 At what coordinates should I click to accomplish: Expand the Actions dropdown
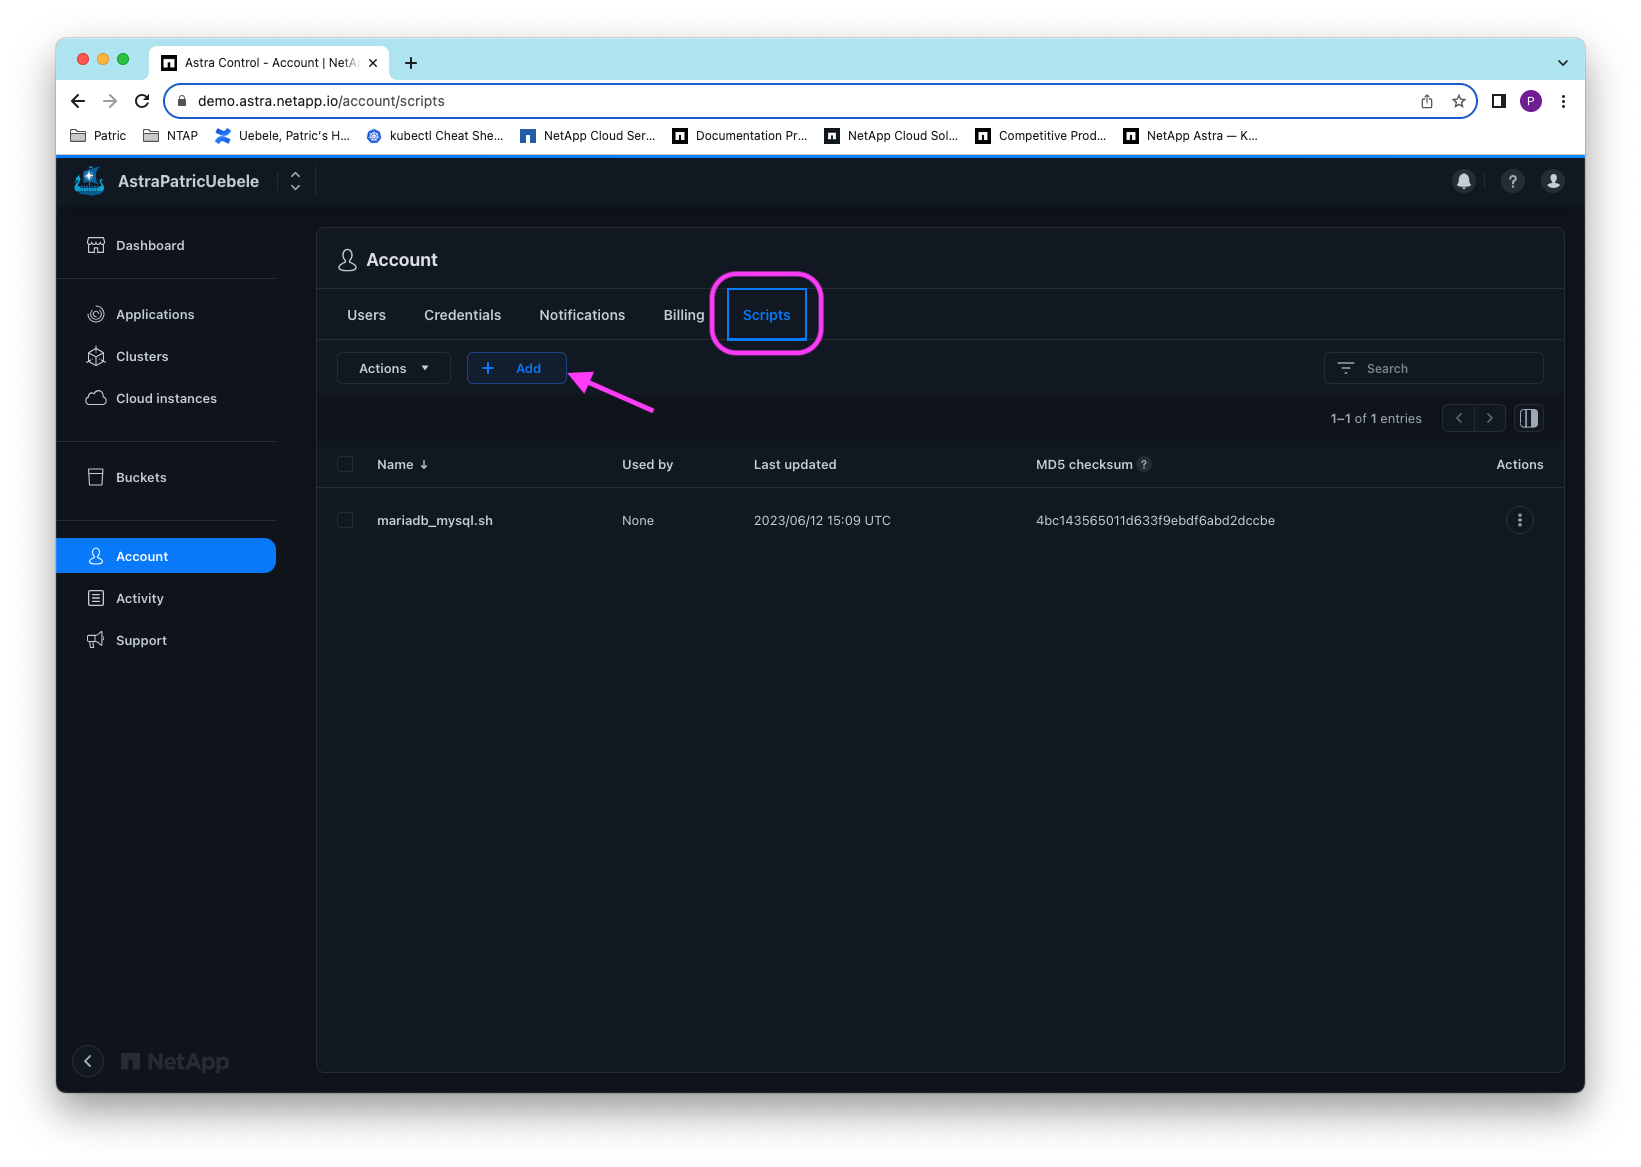(394, 368)
